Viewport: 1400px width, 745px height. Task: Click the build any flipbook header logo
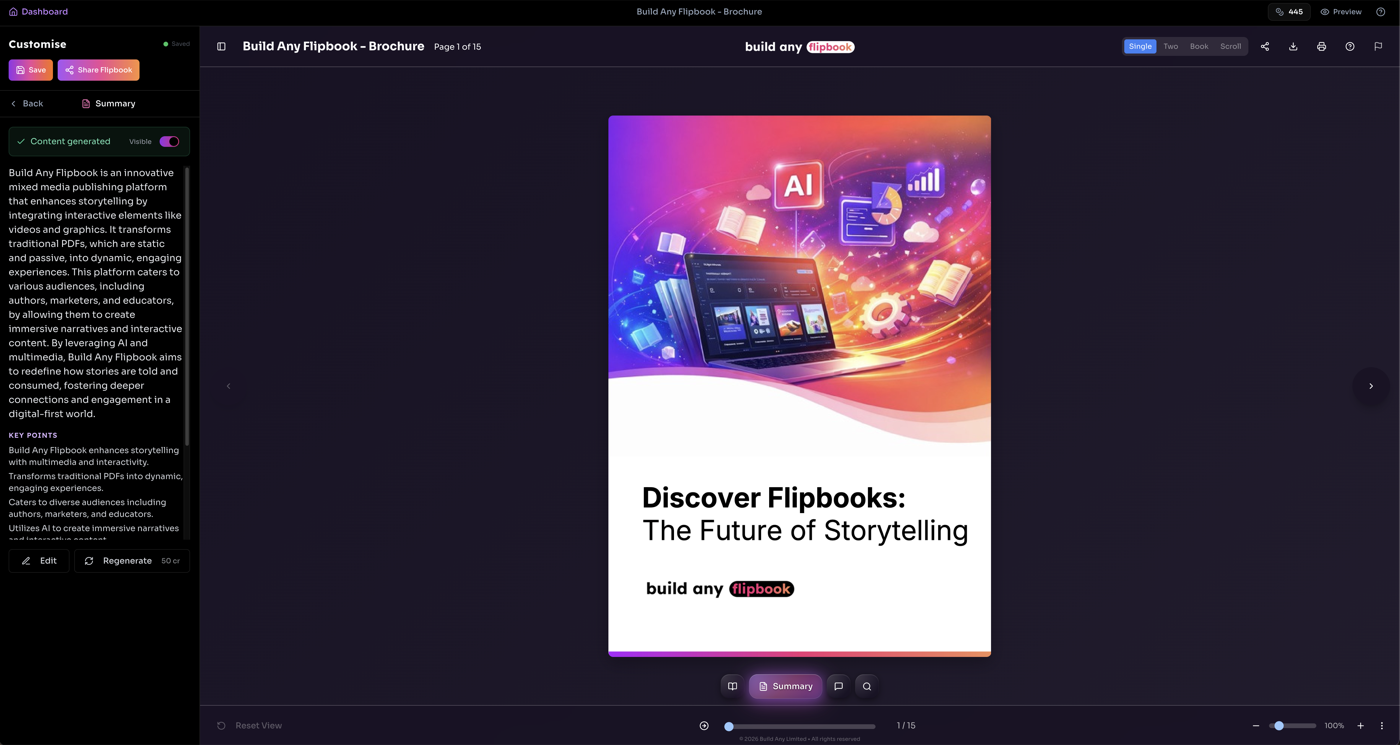800,47
